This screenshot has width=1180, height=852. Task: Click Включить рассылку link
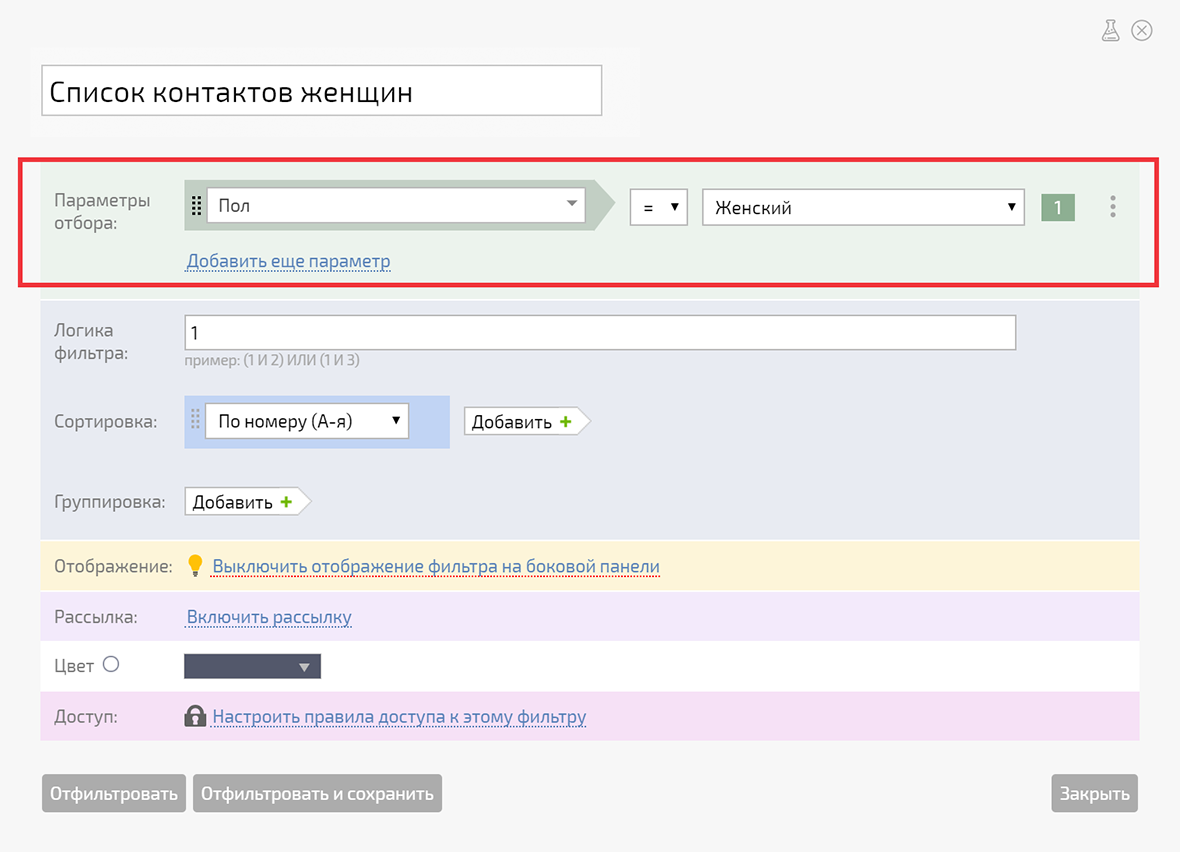point(269,617)
